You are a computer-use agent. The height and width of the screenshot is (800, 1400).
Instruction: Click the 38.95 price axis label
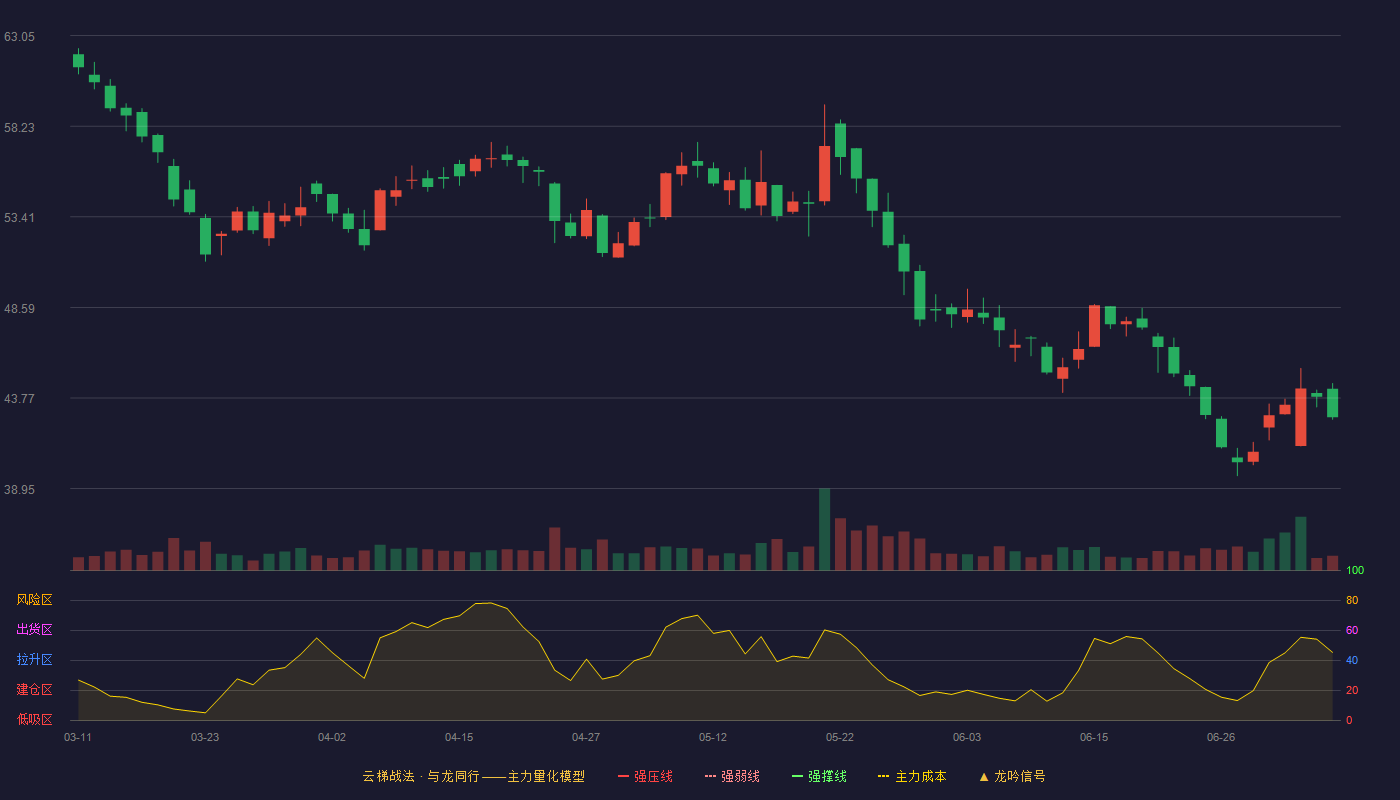pos(19,490)
